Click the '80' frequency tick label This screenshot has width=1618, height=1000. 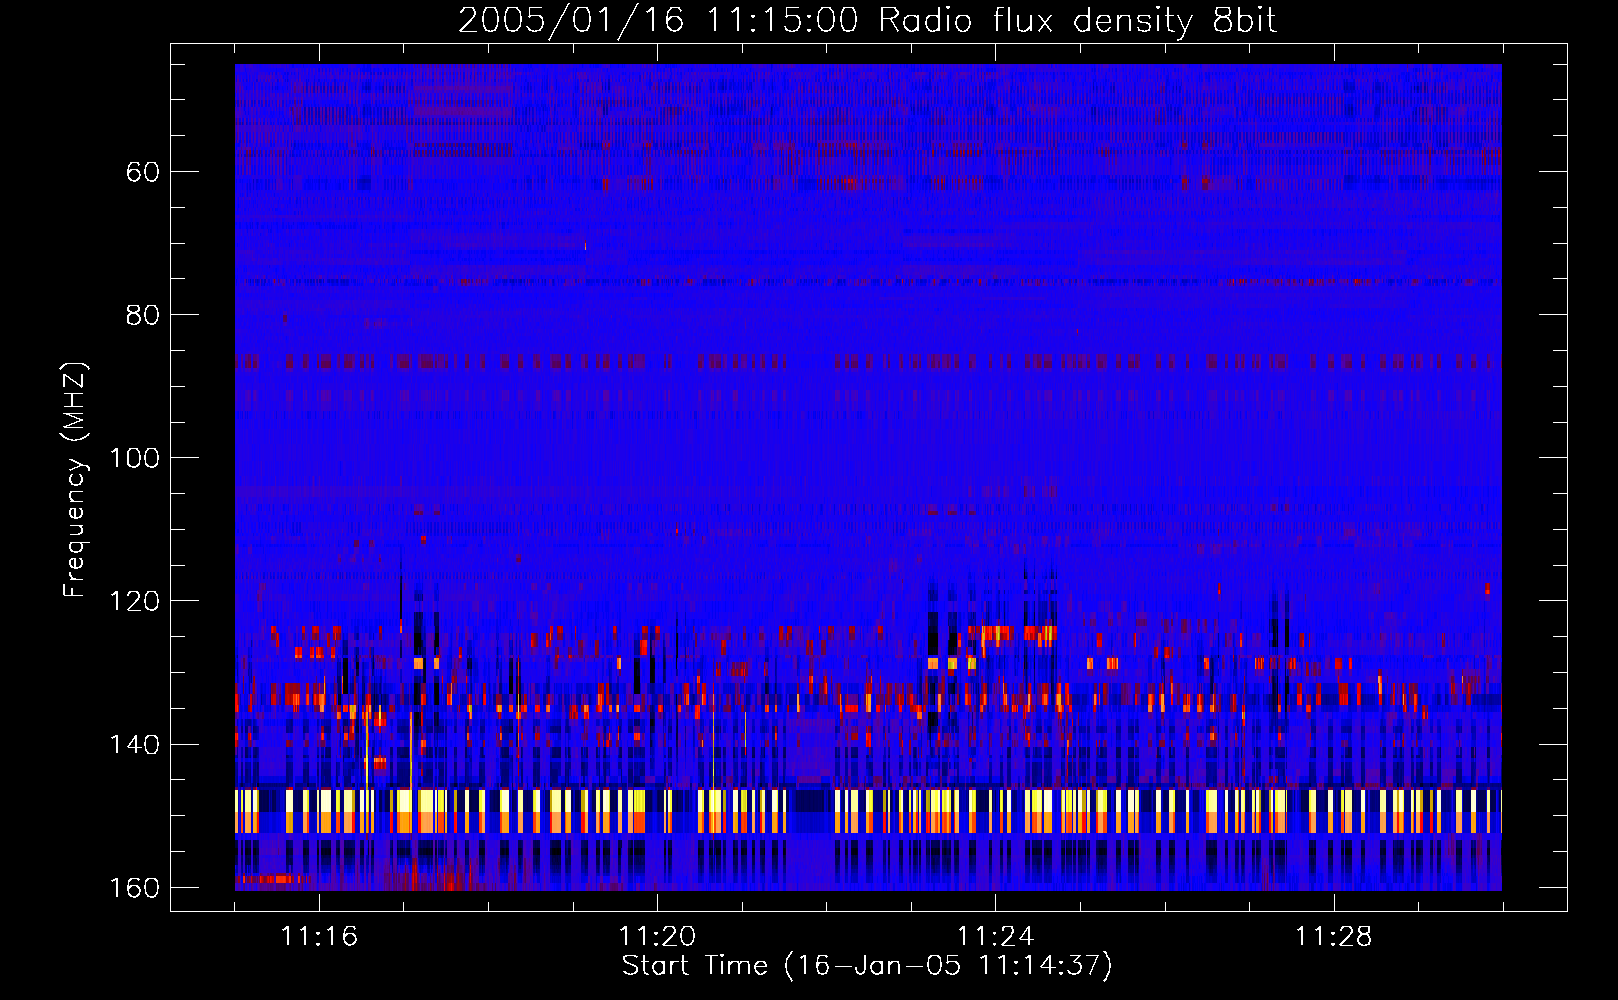tap(143, 315)
